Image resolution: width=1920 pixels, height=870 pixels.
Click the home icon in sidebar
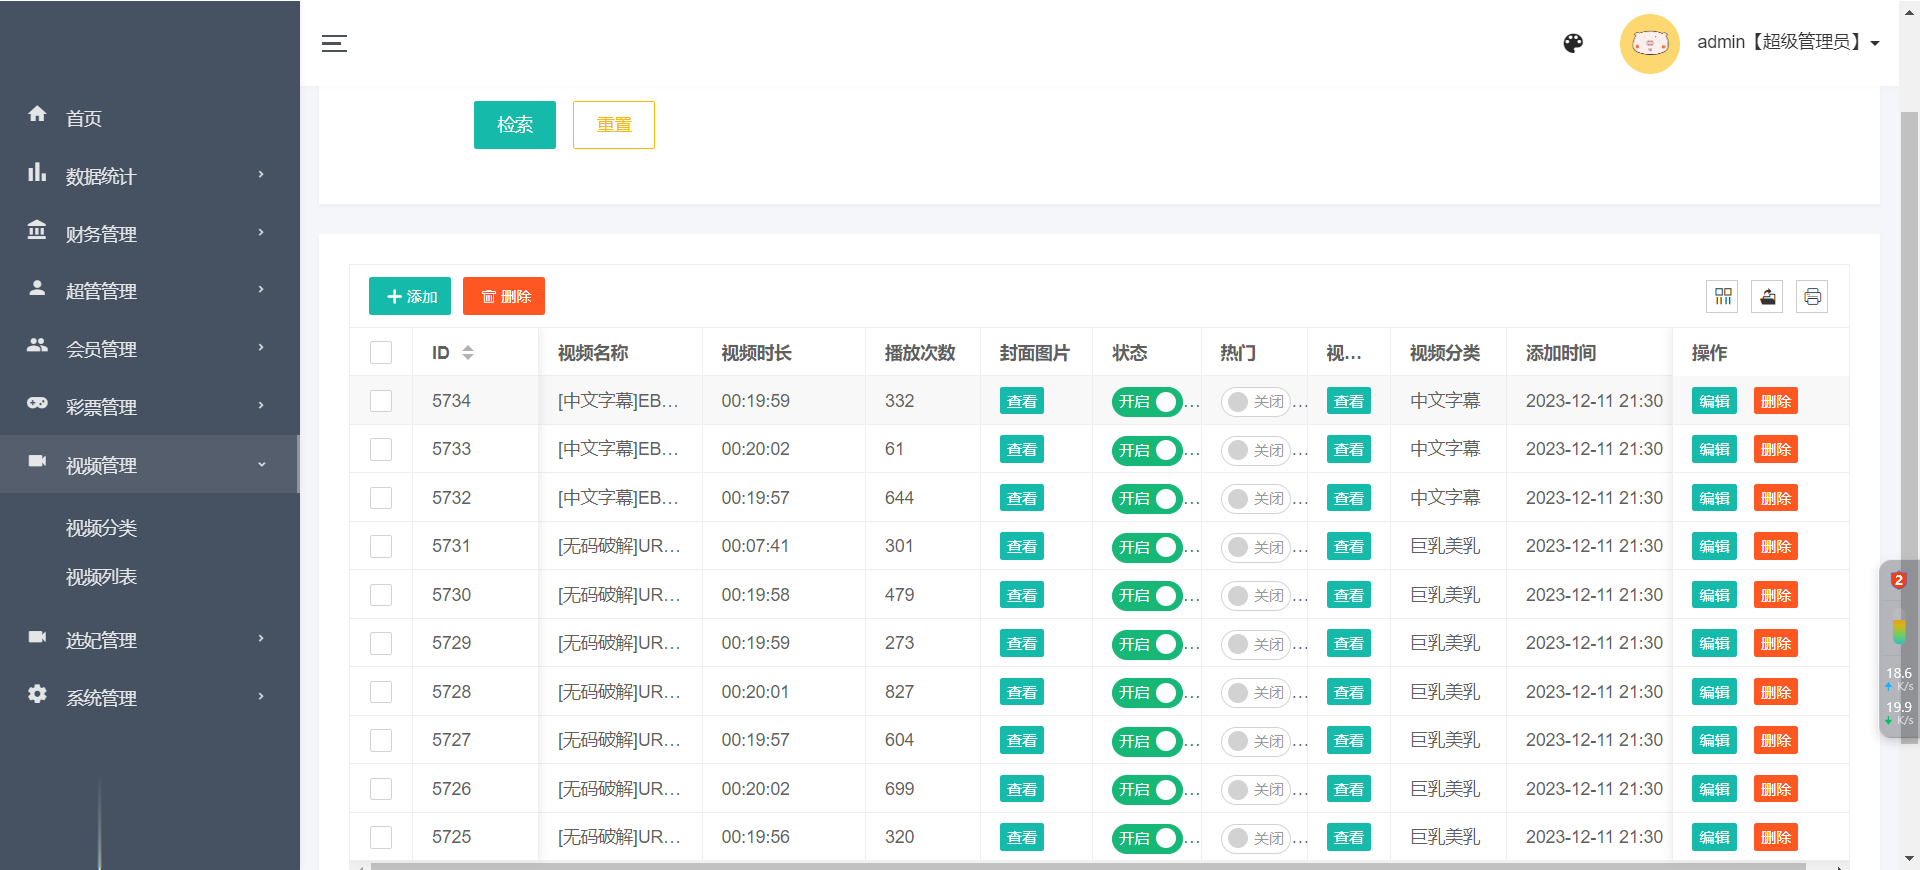[x=37, y=114]
